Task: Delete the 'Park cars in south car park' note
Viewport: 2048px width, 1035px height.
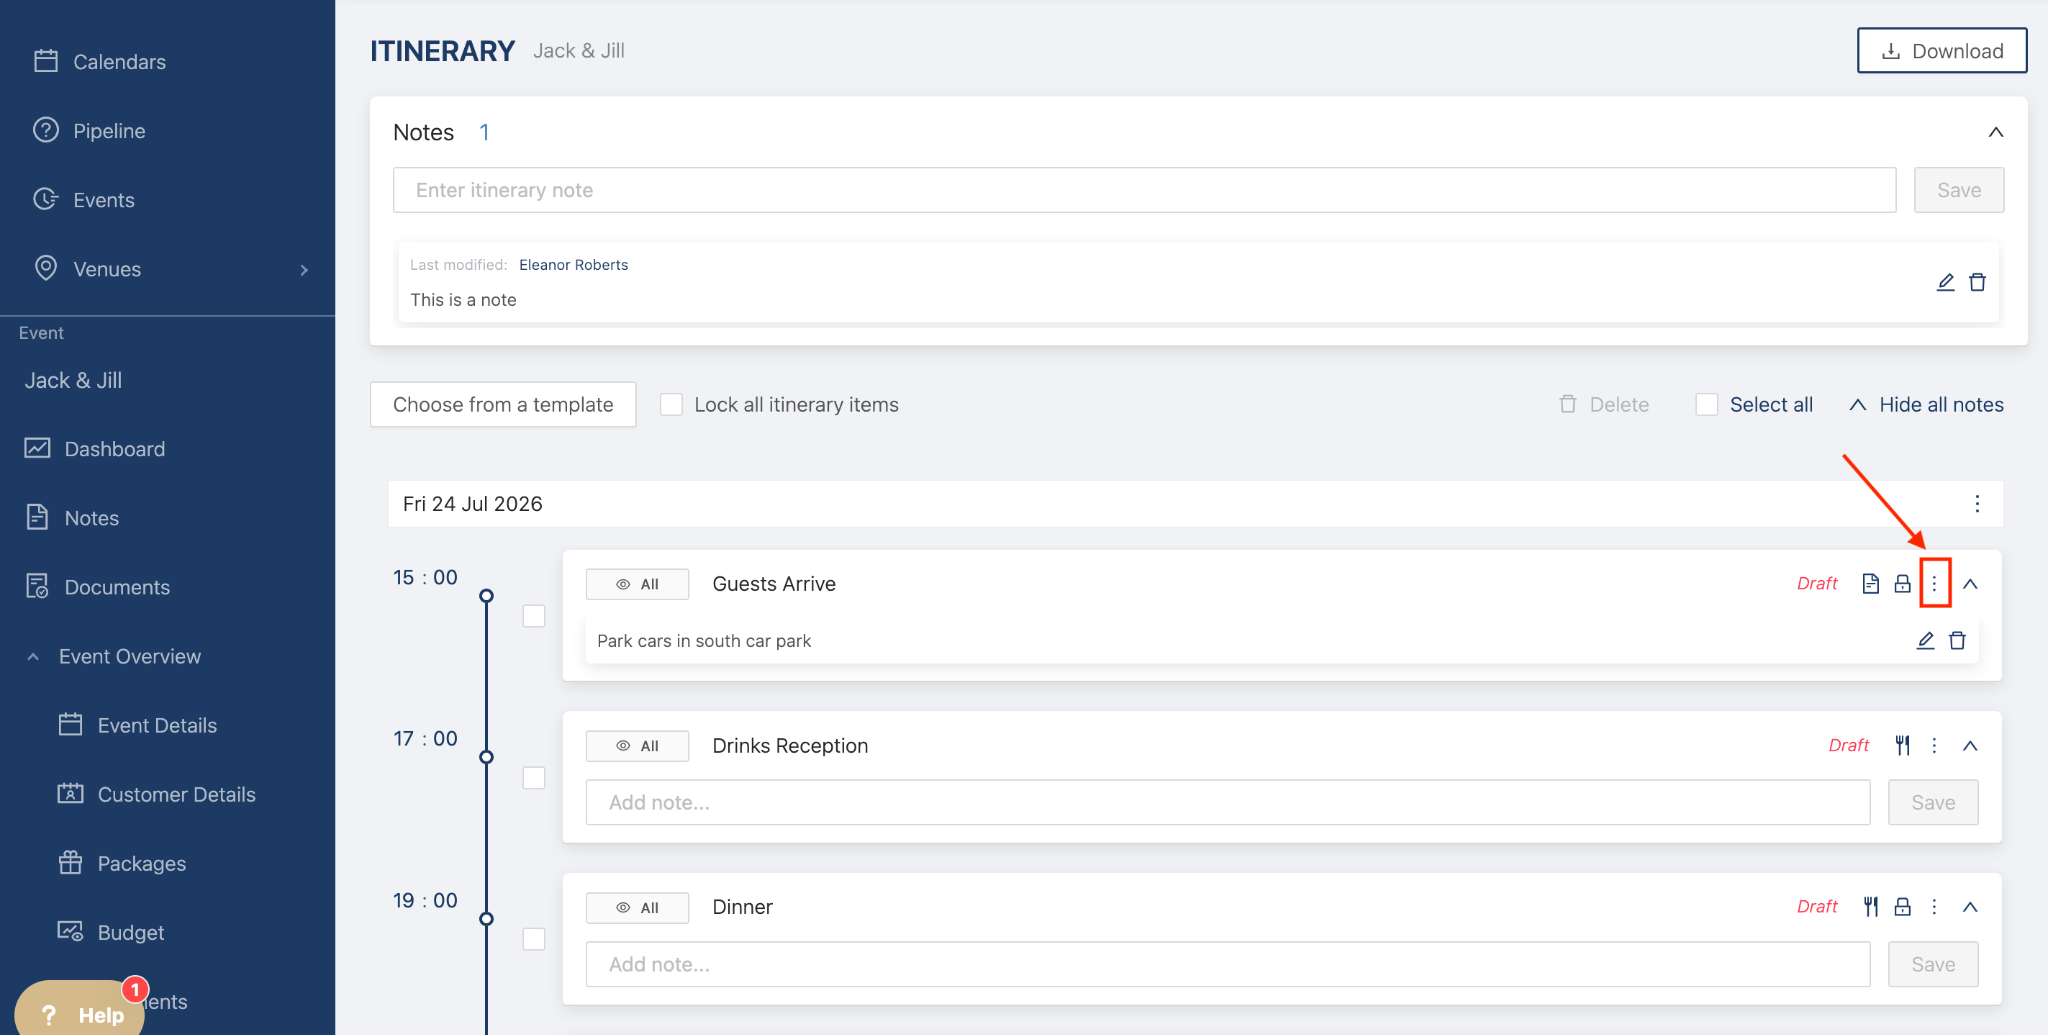Action: [1957, 641]
